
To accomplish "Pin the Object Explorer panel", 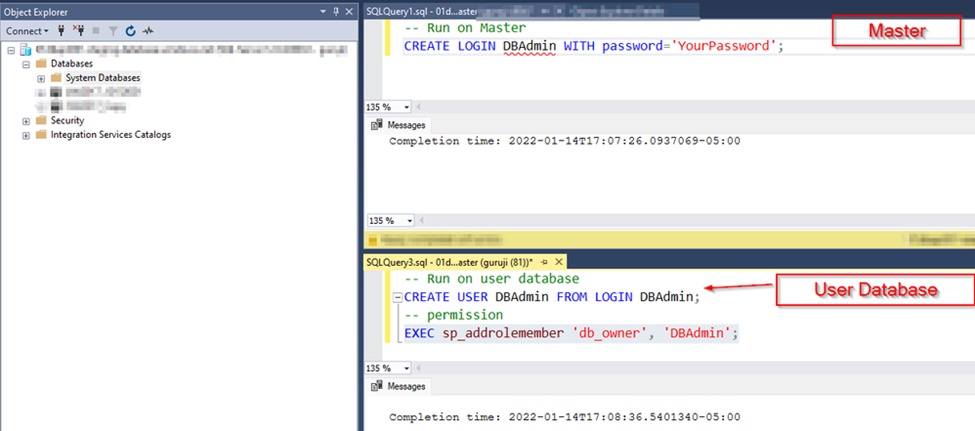I will point(336,12).
